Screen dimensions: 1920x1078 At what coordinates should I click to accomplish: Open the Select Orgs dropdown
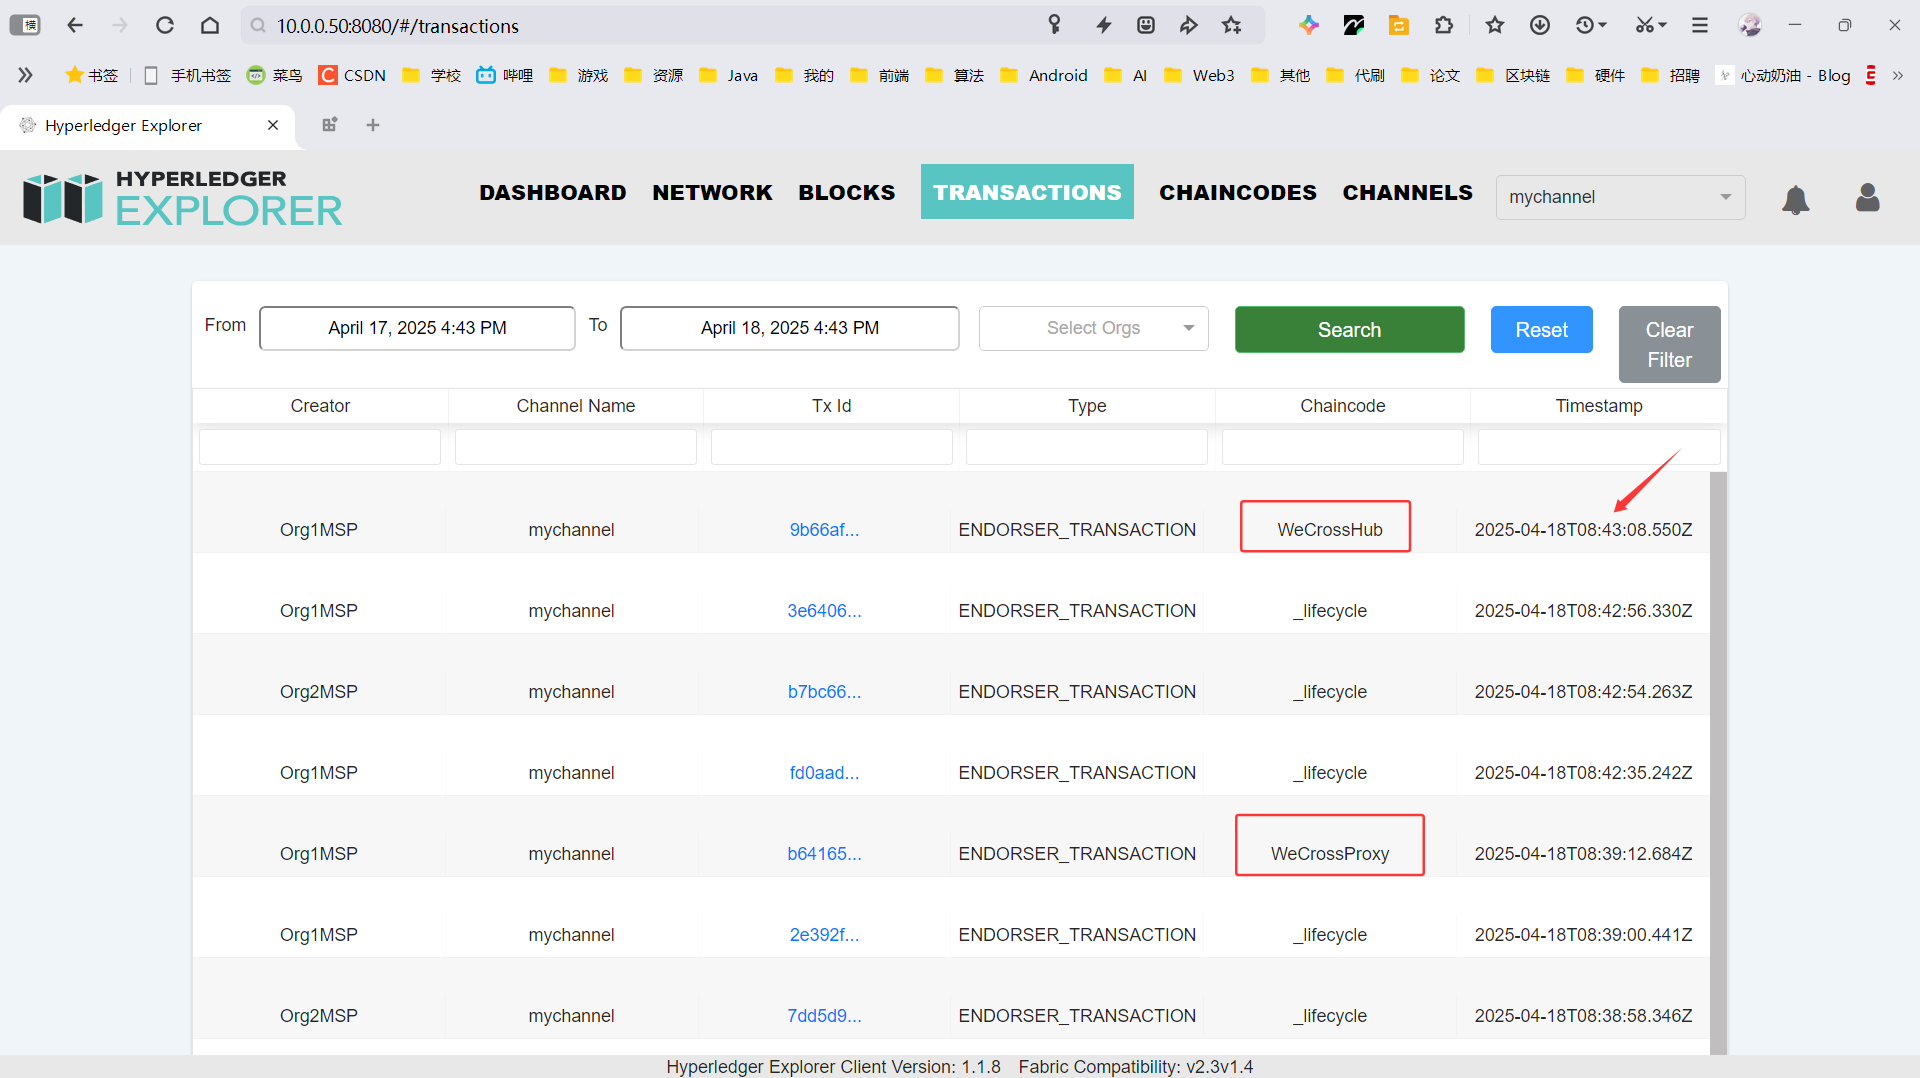pos(1093,328)
